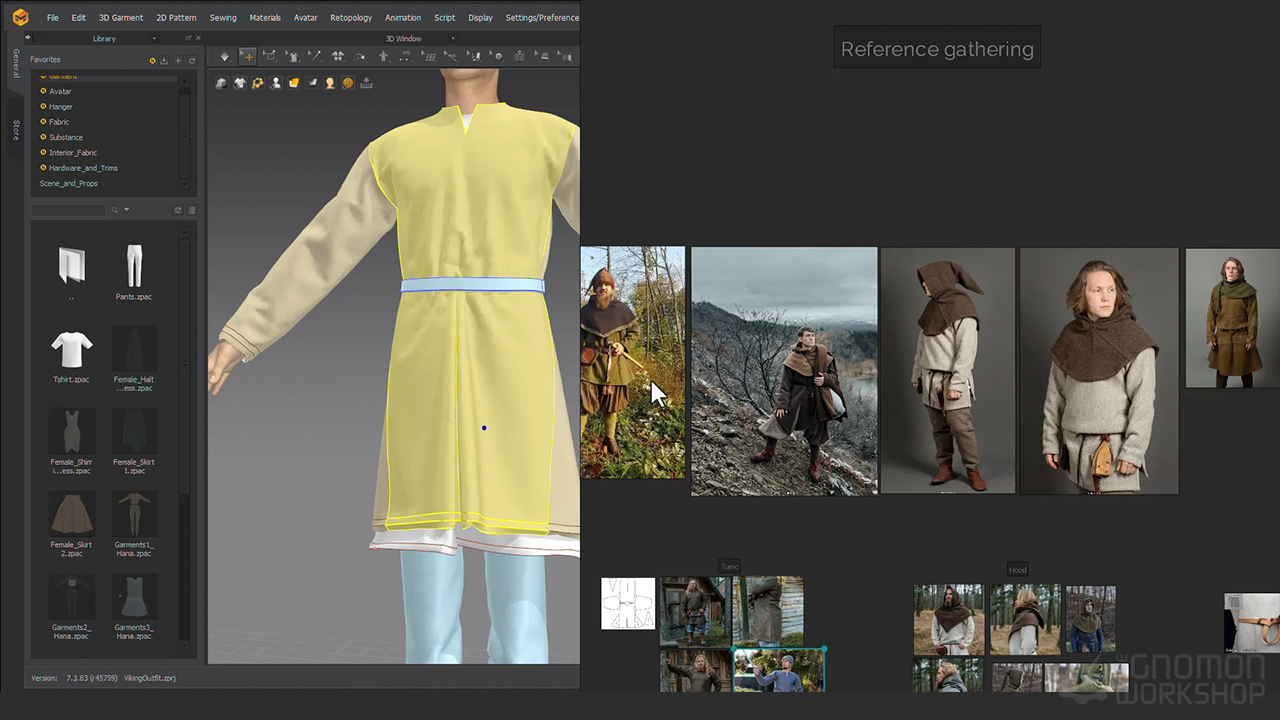Viewport: 1280px width, 720px height.
Task: Refresh the Favorites list
Action: click(192, 60)
